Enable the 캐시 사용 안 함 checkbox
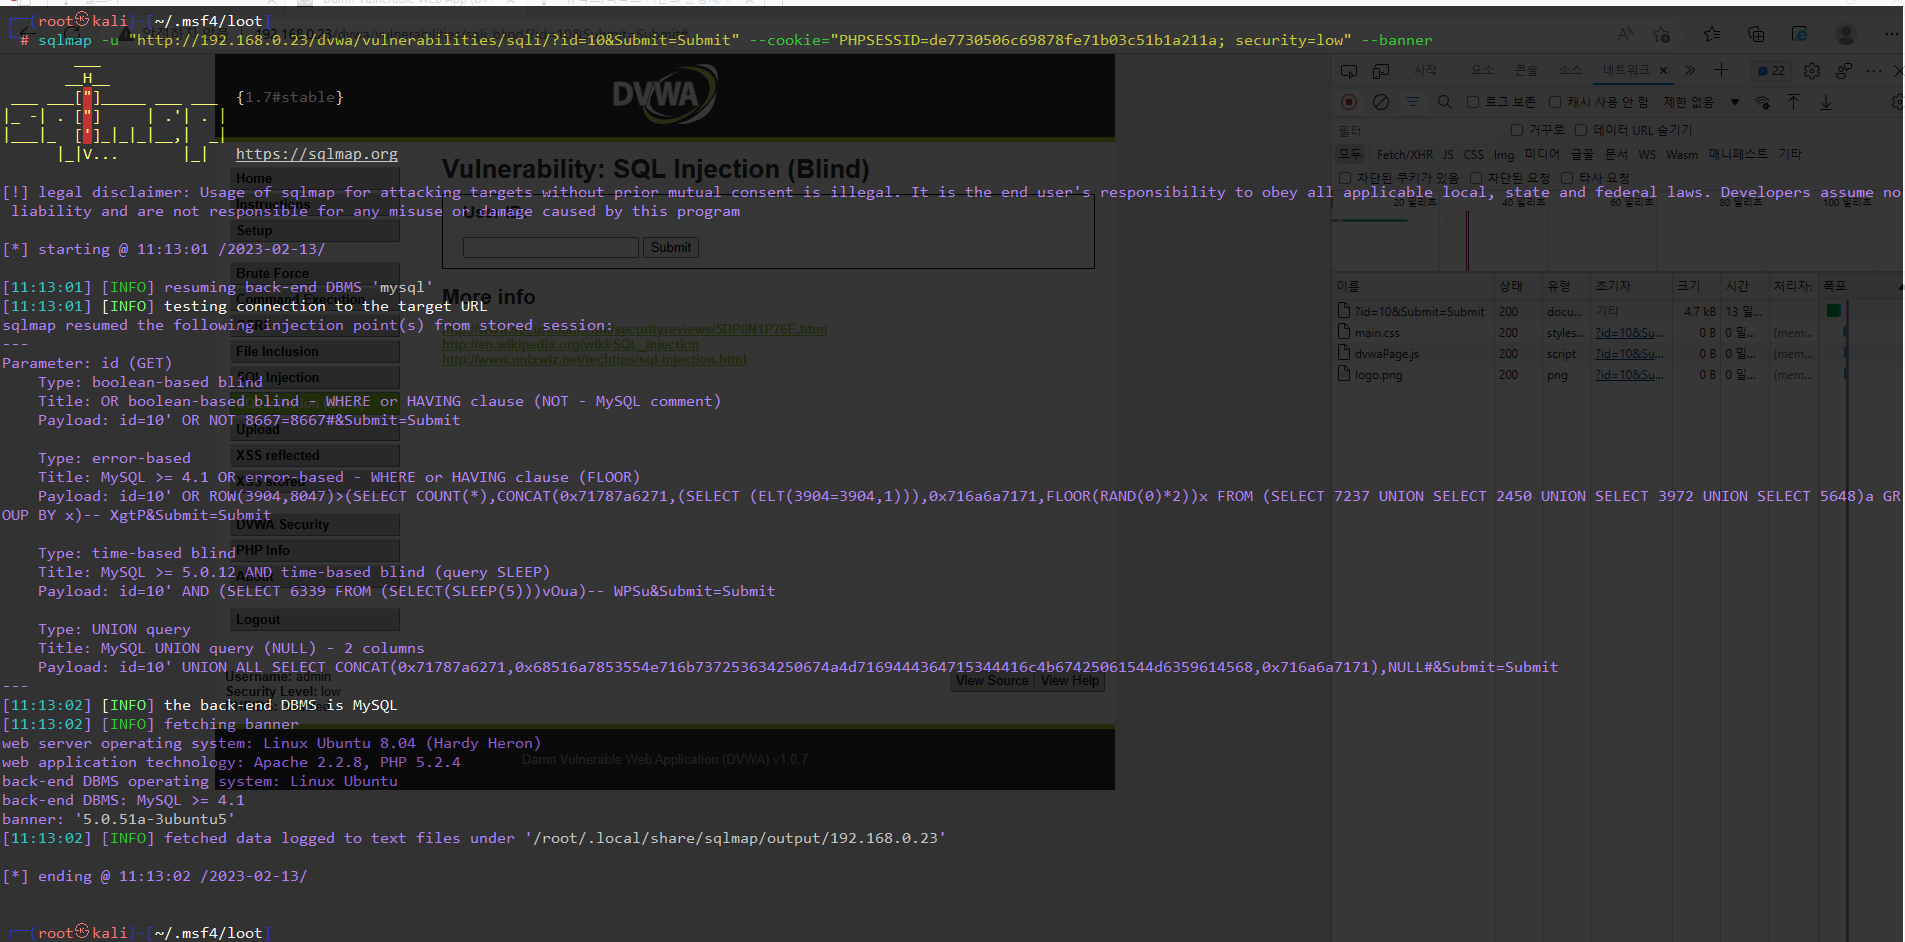The image size is (1905, 942). click(x=1555, y=102)
